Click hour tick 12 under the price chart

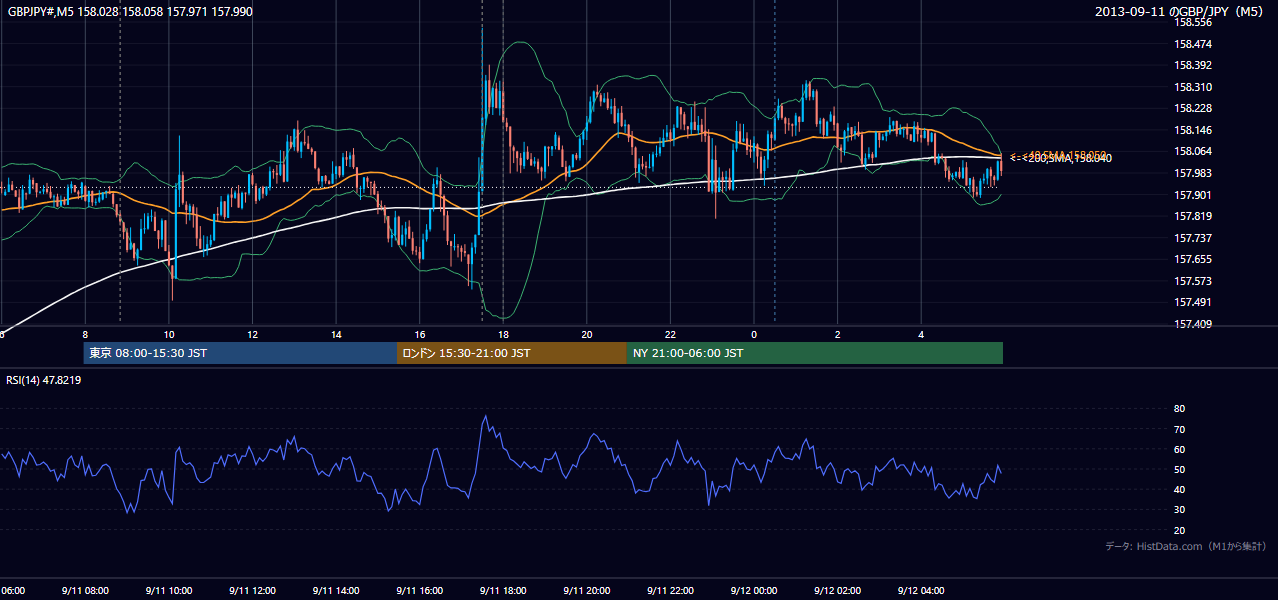pos(253,334)
